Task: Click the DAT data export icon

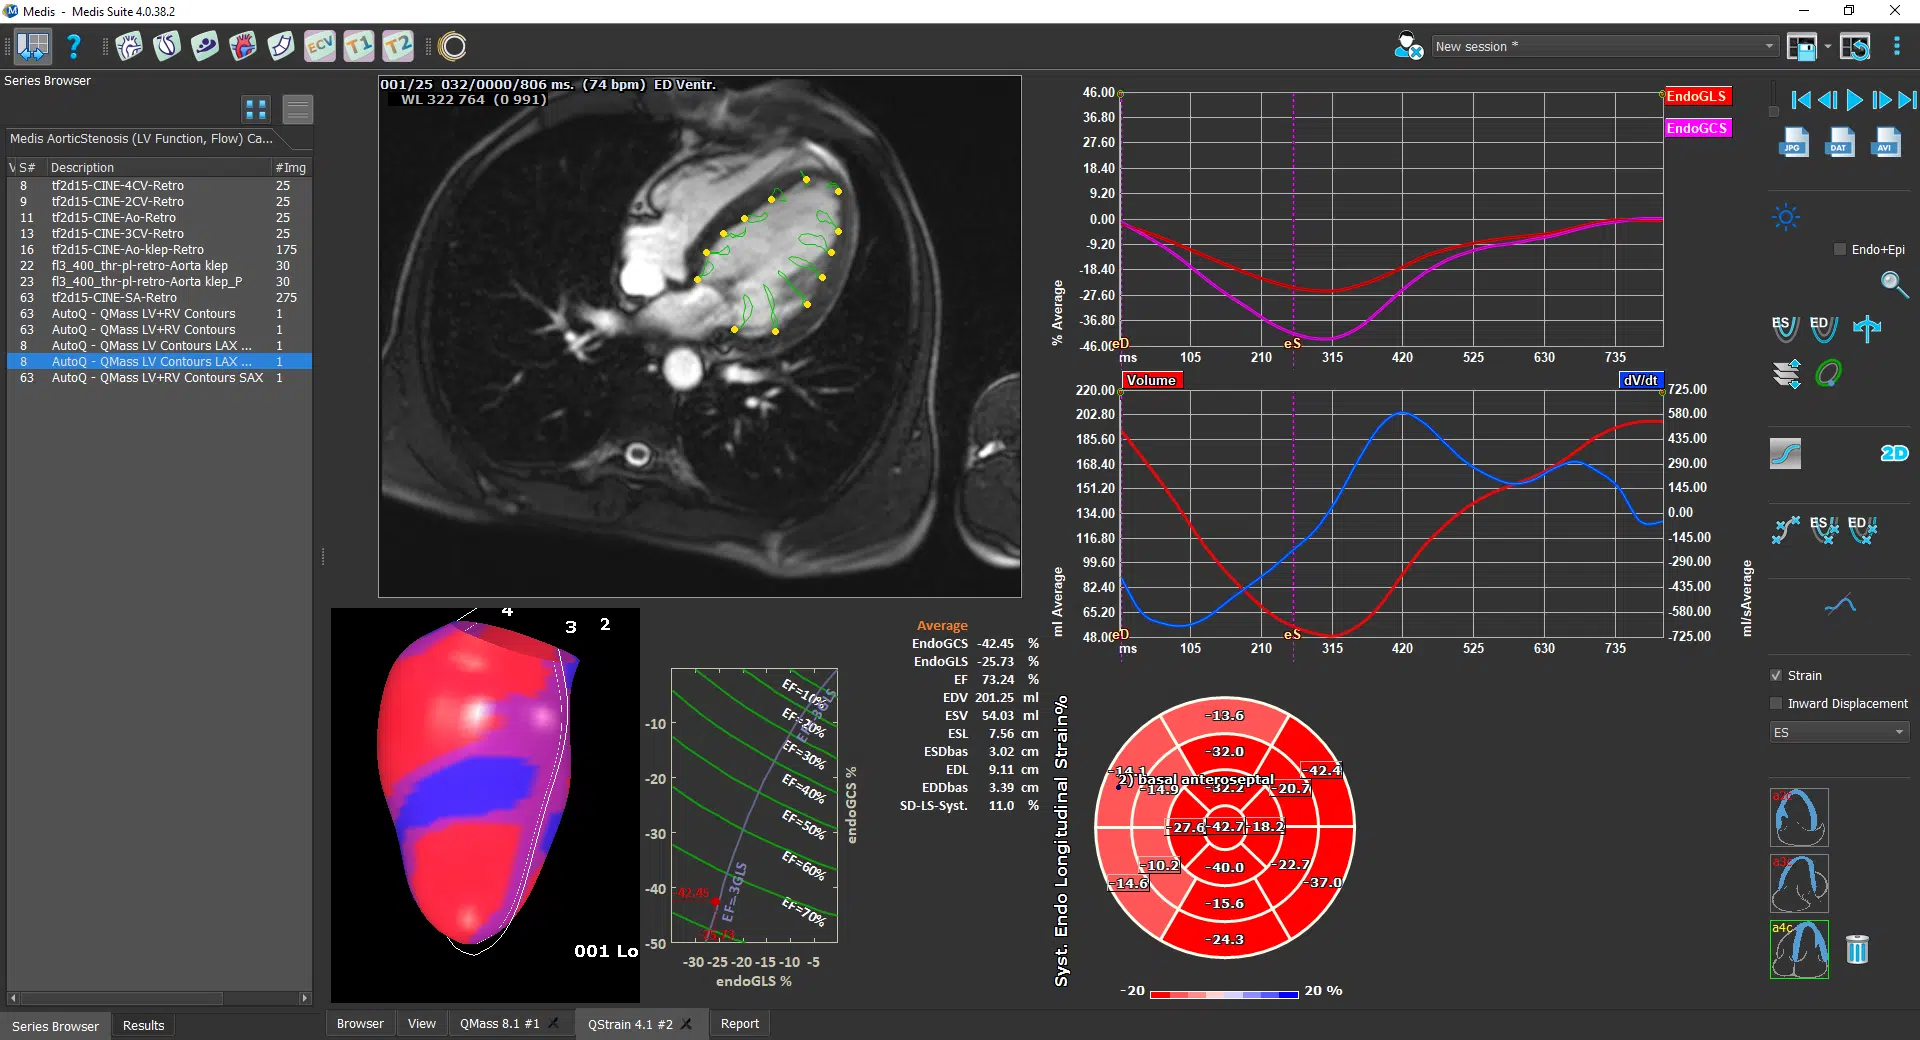Action: [1840, 143]
